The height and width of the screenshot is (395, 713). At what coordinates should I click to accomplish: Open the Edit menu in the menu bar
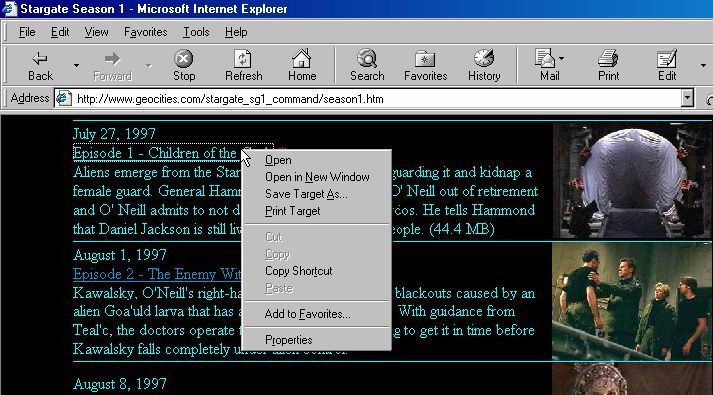coord(60,32)
